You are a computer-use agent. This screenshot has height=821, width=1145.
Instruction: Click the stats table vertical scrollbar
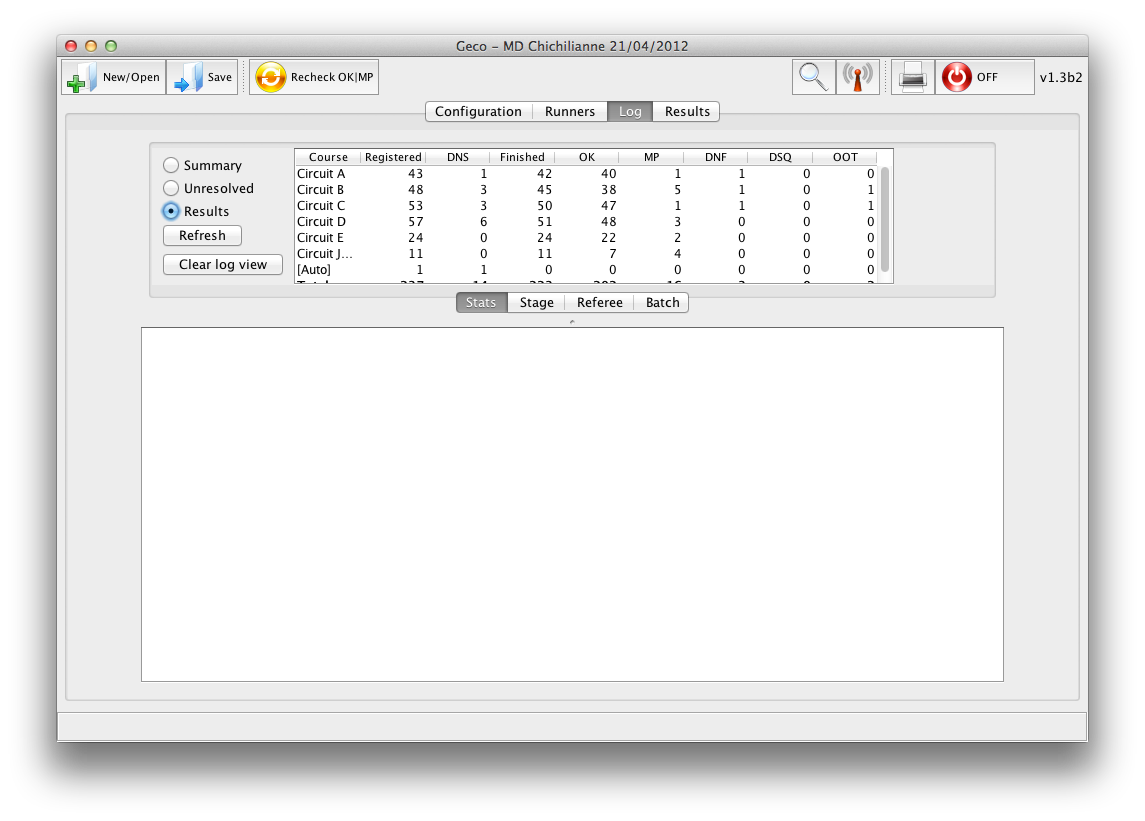click(x=885, y=219)
